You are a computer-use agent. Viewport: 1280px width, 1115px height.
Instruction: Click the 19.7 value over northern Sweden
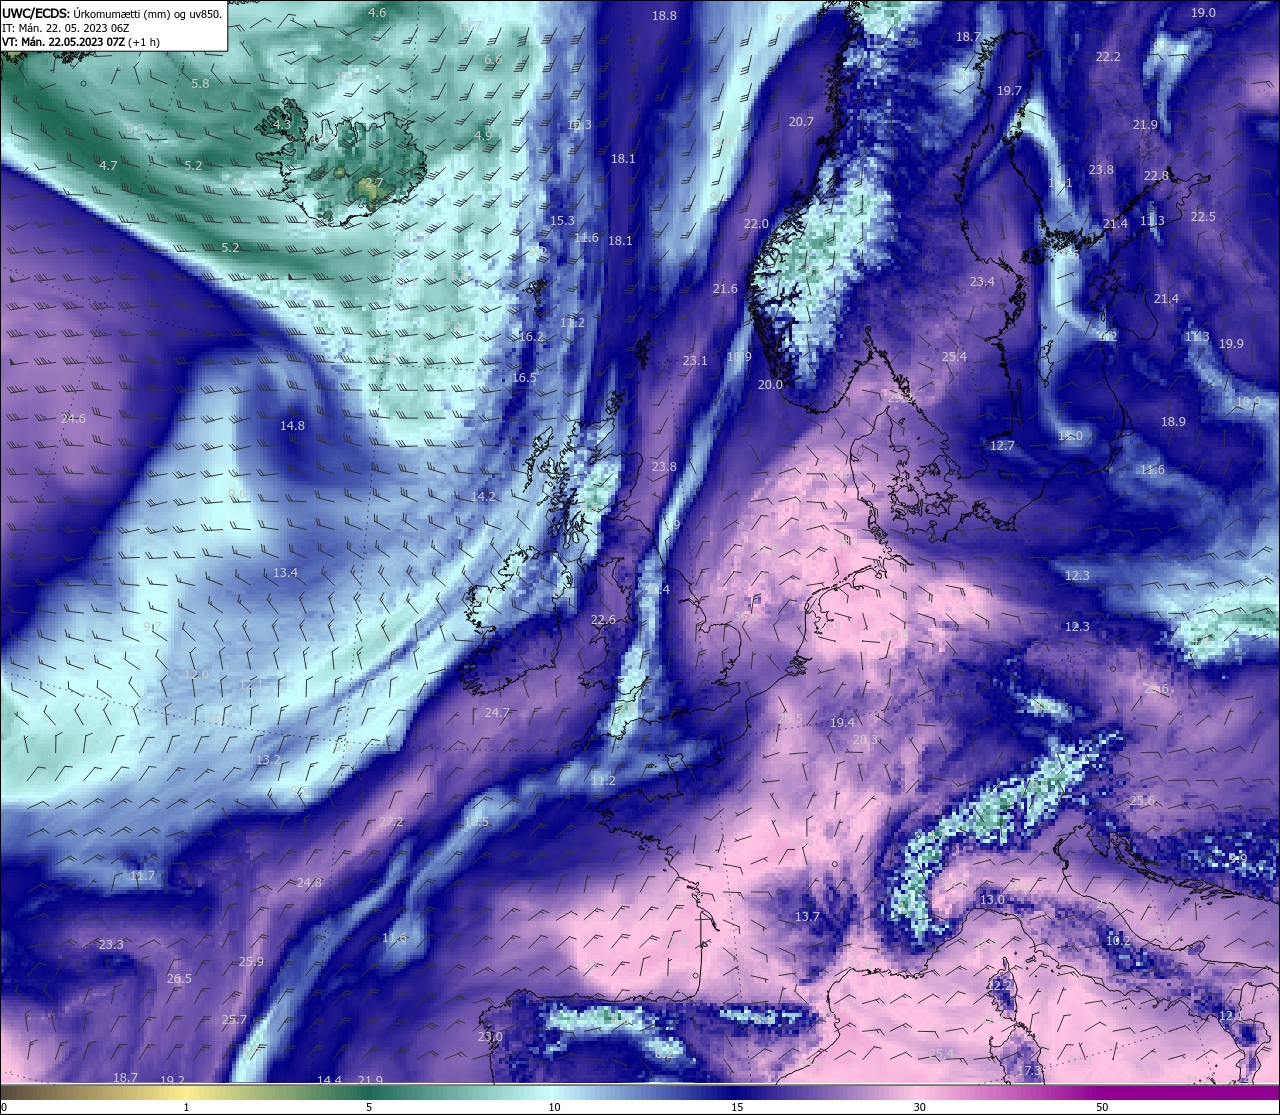[1009, 91]
